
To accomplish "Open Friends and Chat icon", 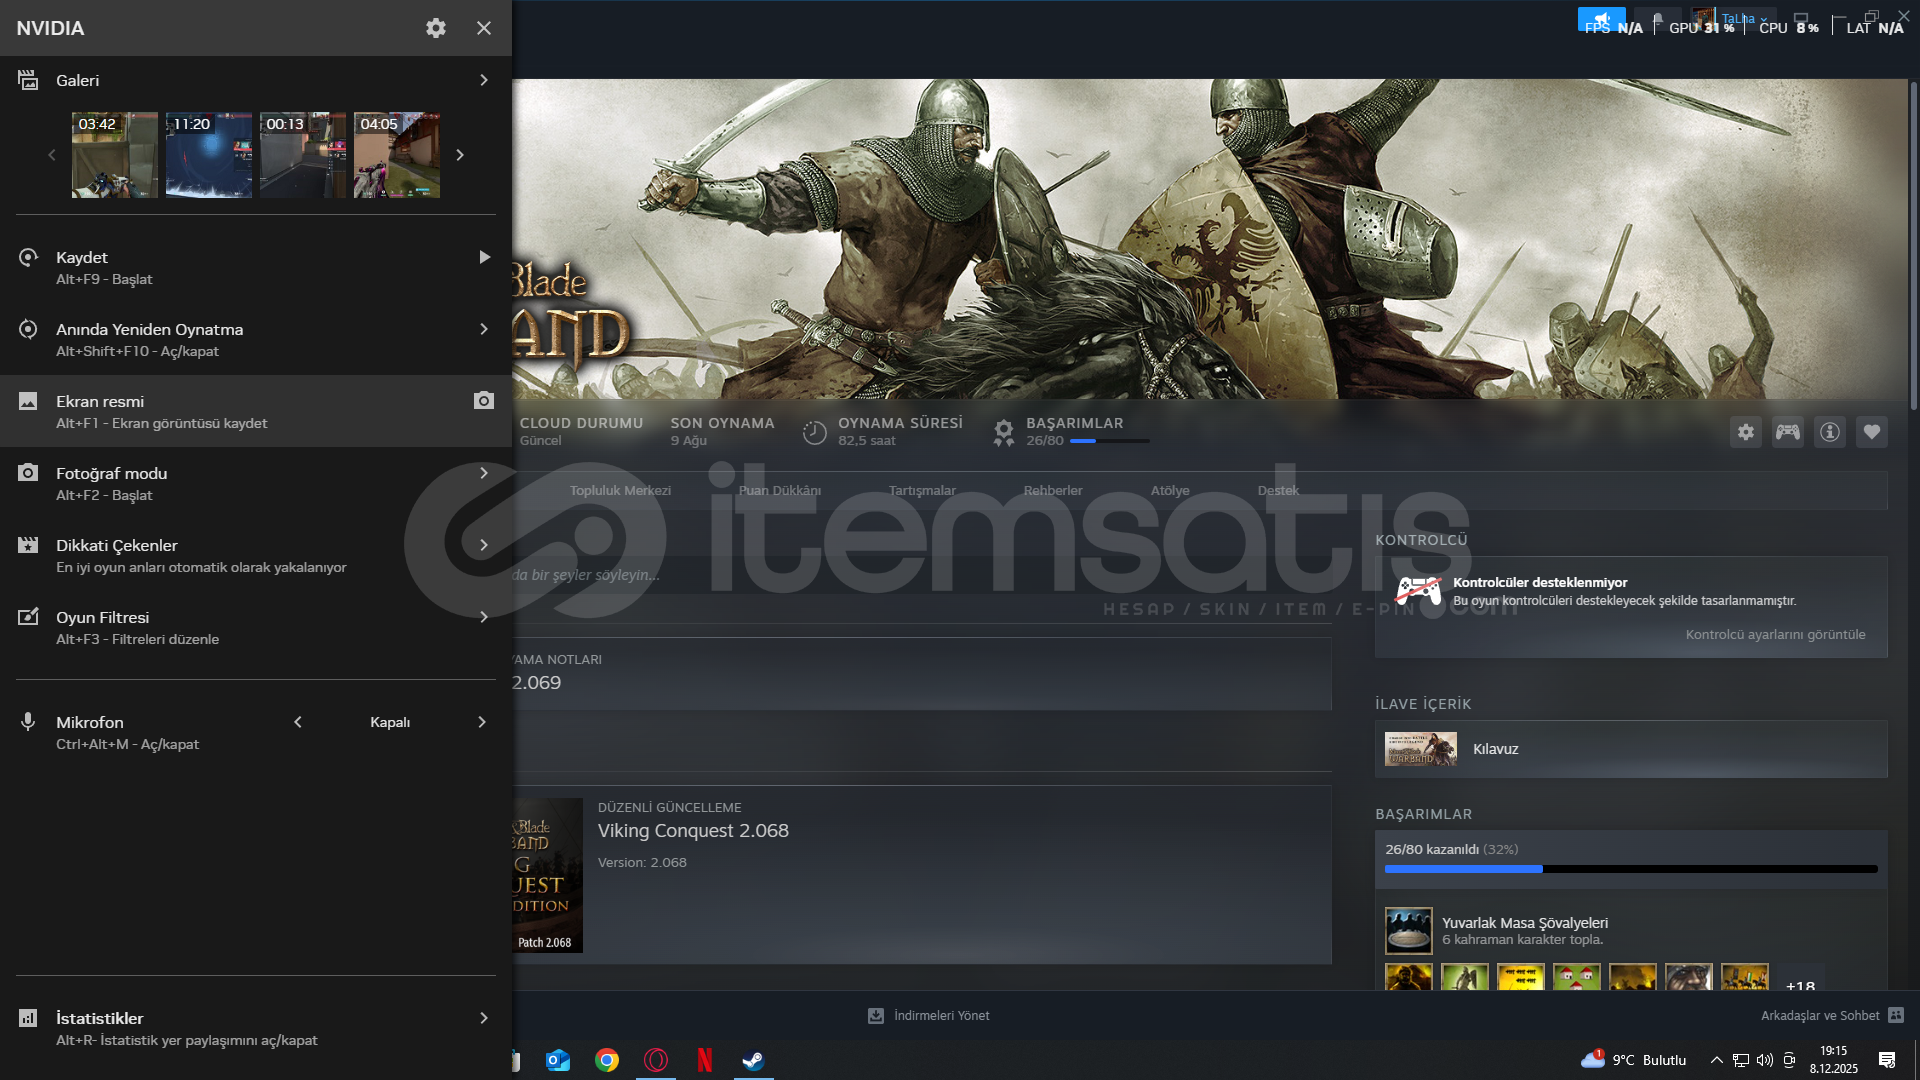I will click(1896, 1015).
